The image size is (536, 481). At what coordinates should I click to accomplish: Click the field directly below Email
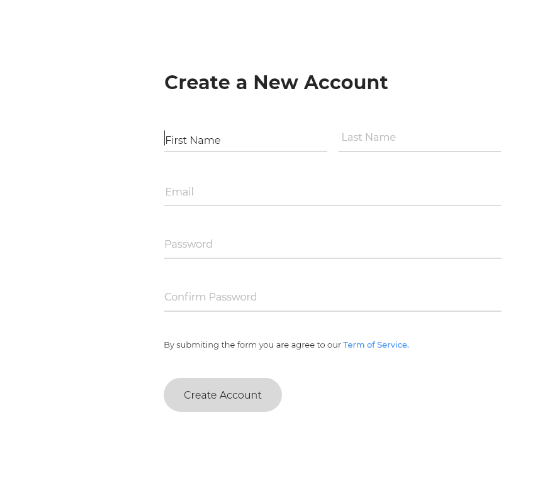[x=333, y=245]
